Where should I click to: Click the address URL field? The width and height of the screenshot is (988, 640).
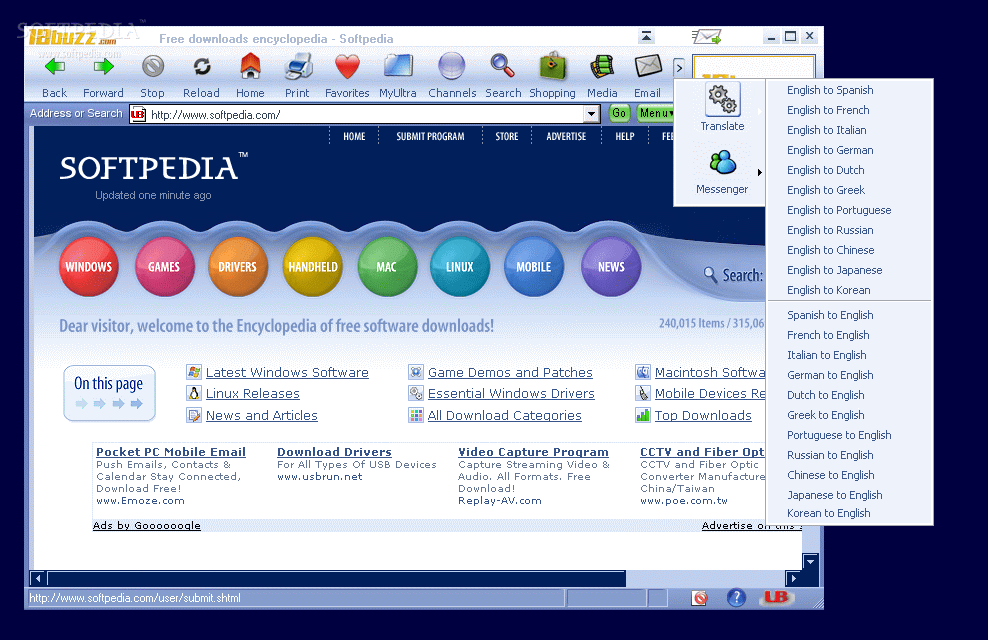coord(365,115)
